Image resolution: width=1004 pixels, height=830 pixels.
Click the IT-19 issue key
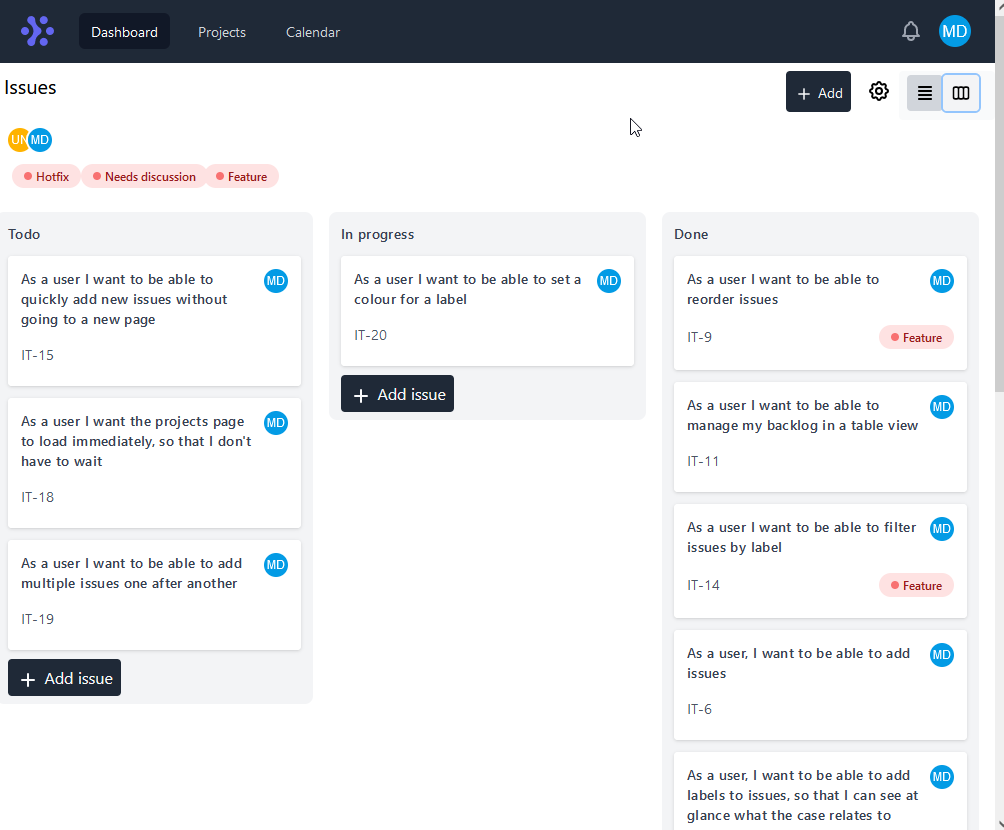point(37,619)
